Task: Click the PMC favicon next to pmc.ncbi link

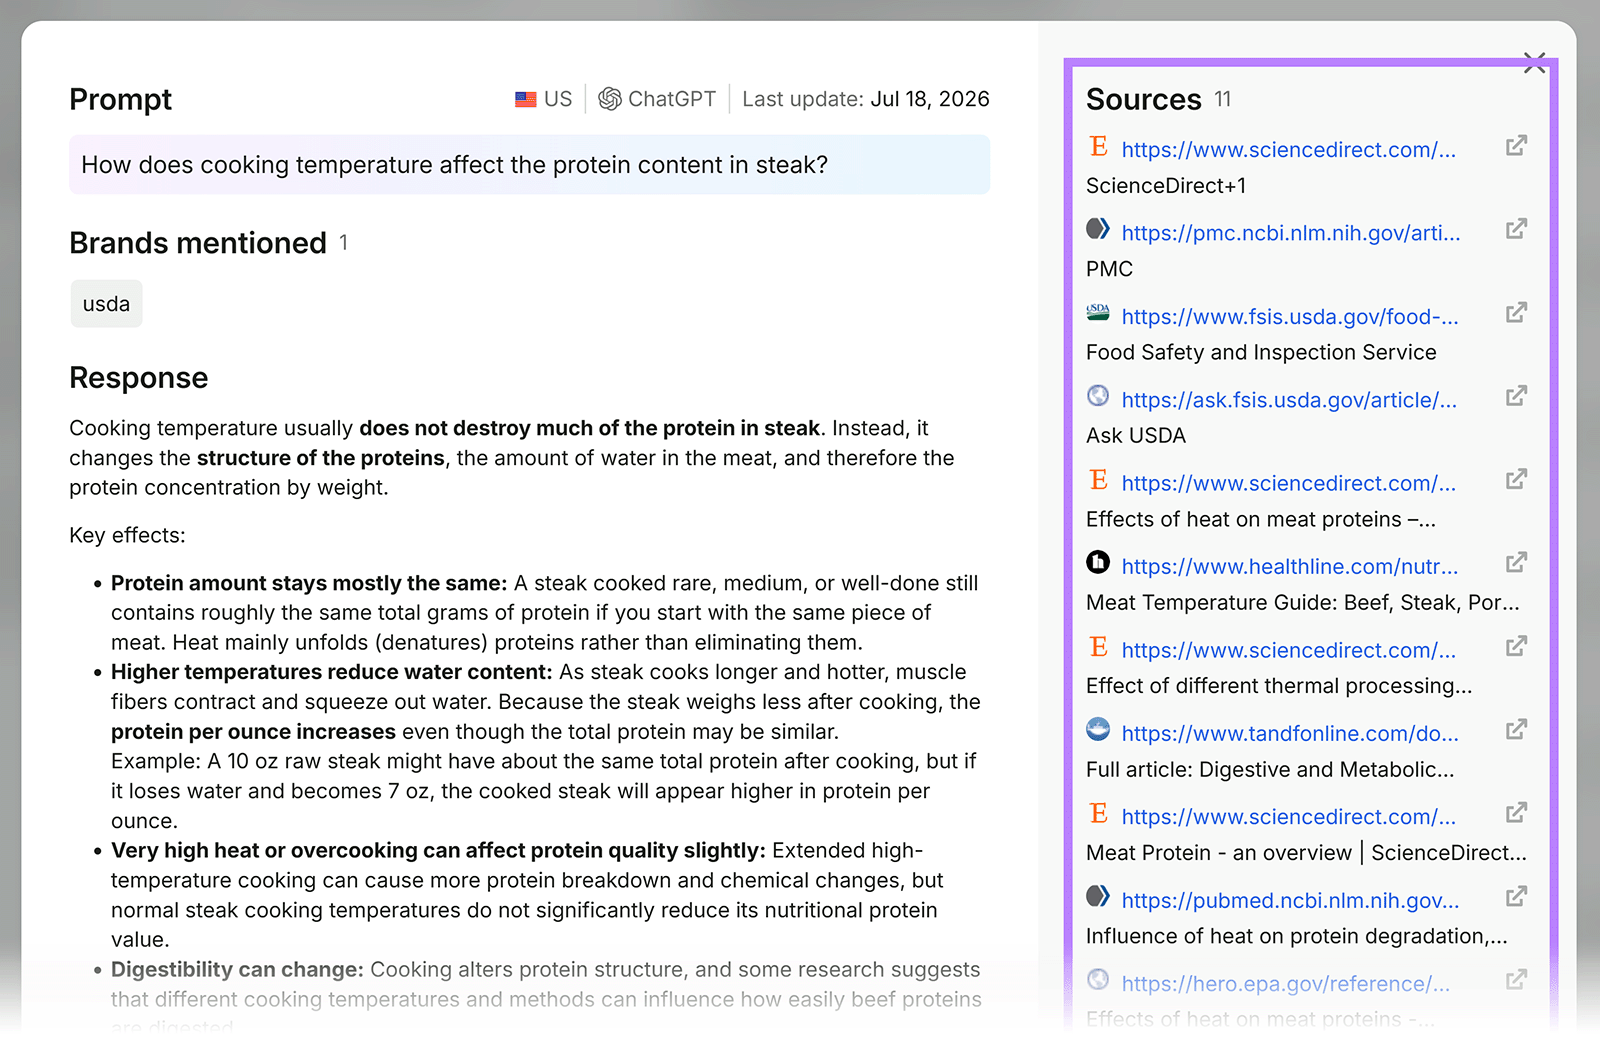Action: coord(1098,229)
